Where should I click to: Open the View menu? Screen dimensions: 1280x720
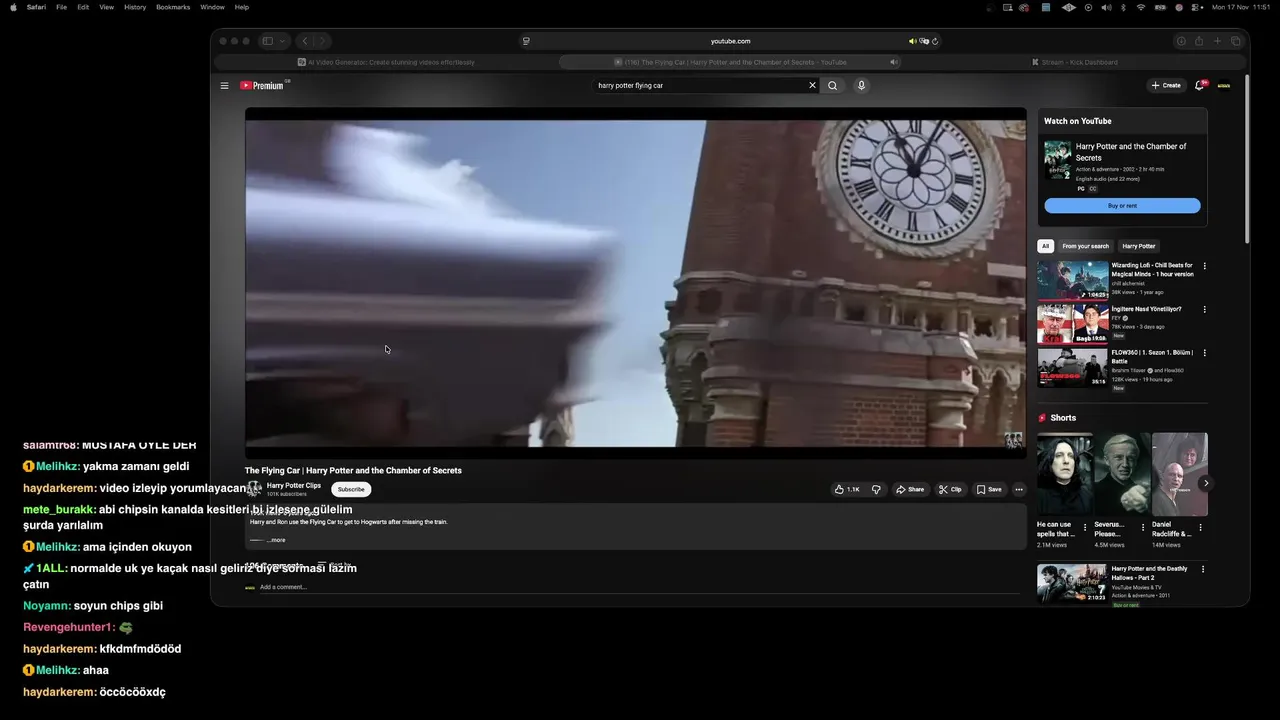click(106, 7)
